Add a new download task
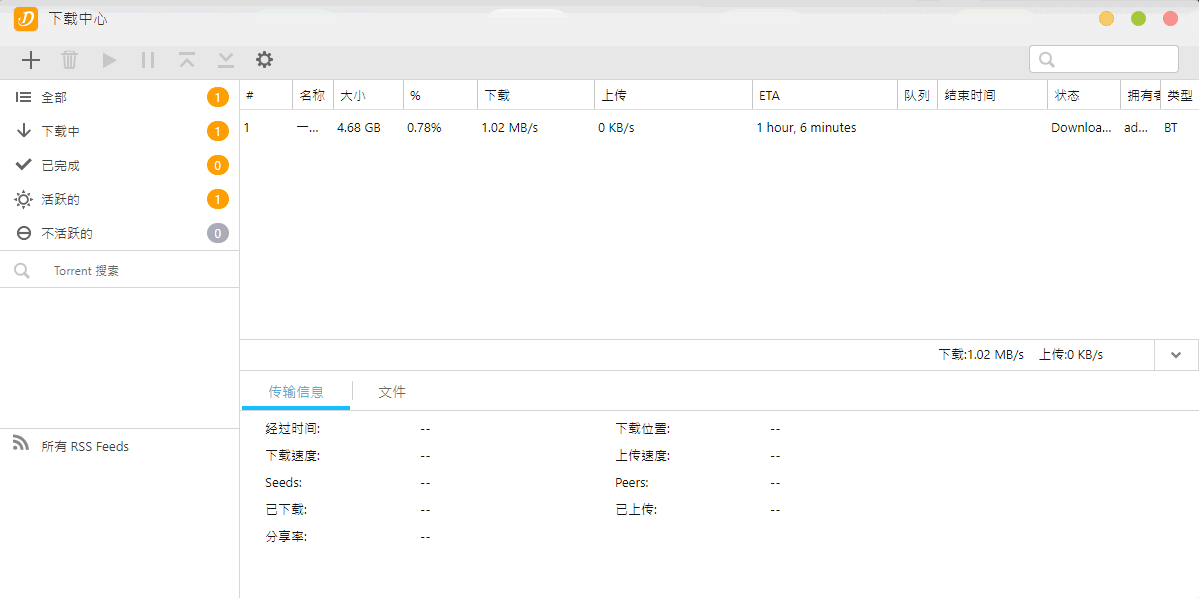Image resolution: width=1199 pixels, height=598 pixels. click(x=30, y=60)
